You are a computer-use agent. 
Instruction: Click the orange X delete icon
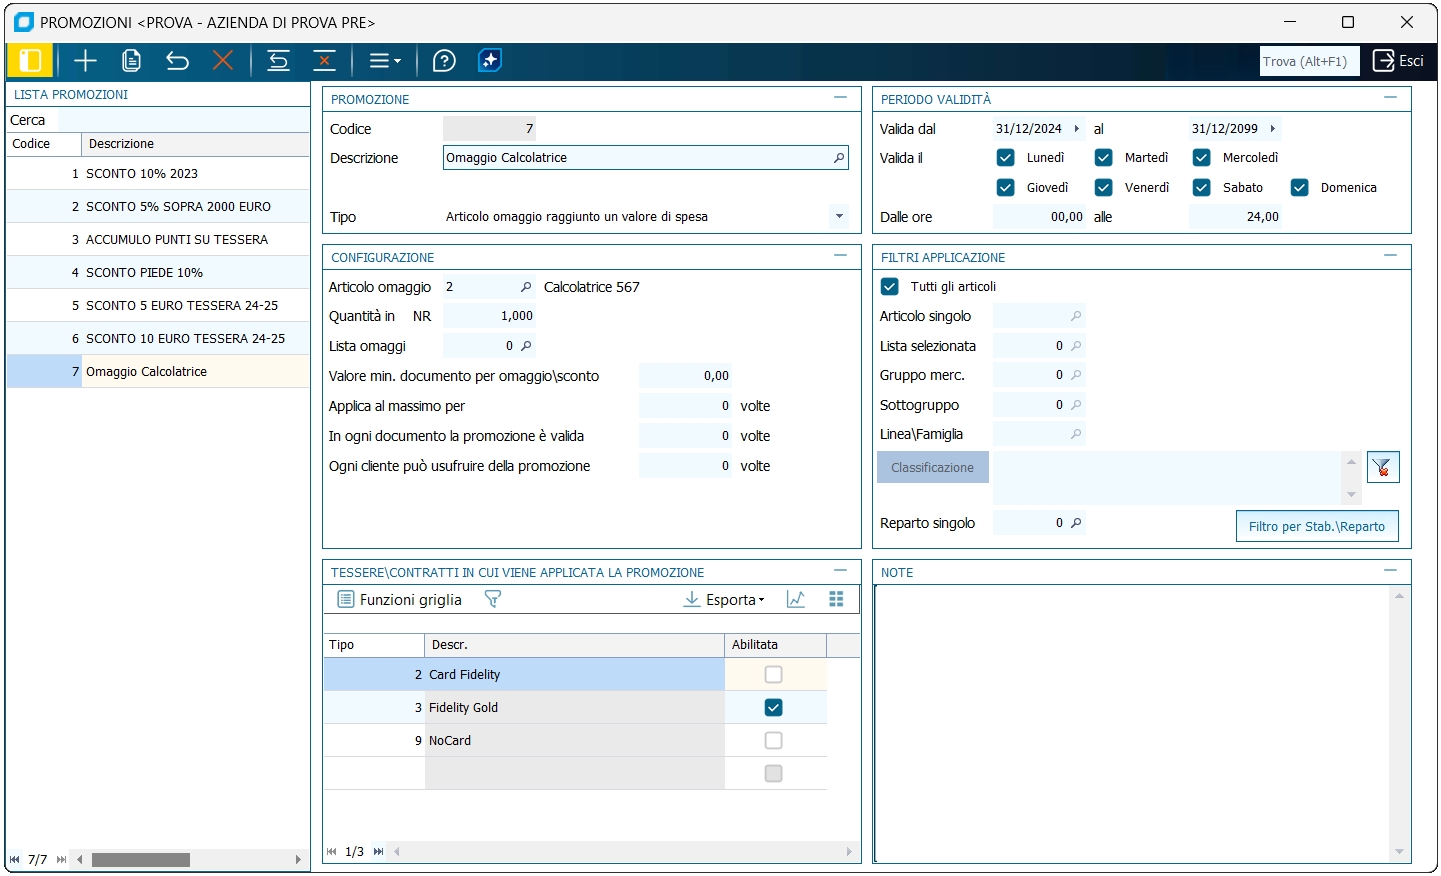point(223,61)
